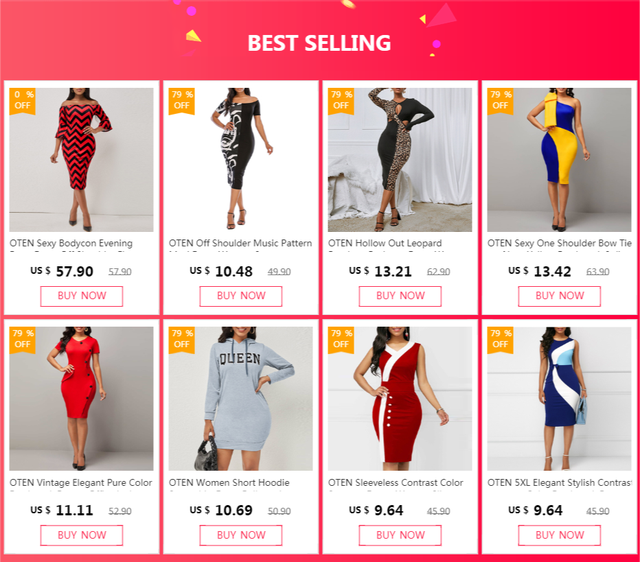Screen dimensions: 640x562
Task: Buy the US $57.90 bodycon evening dress
Action: [x=82, y=296]
